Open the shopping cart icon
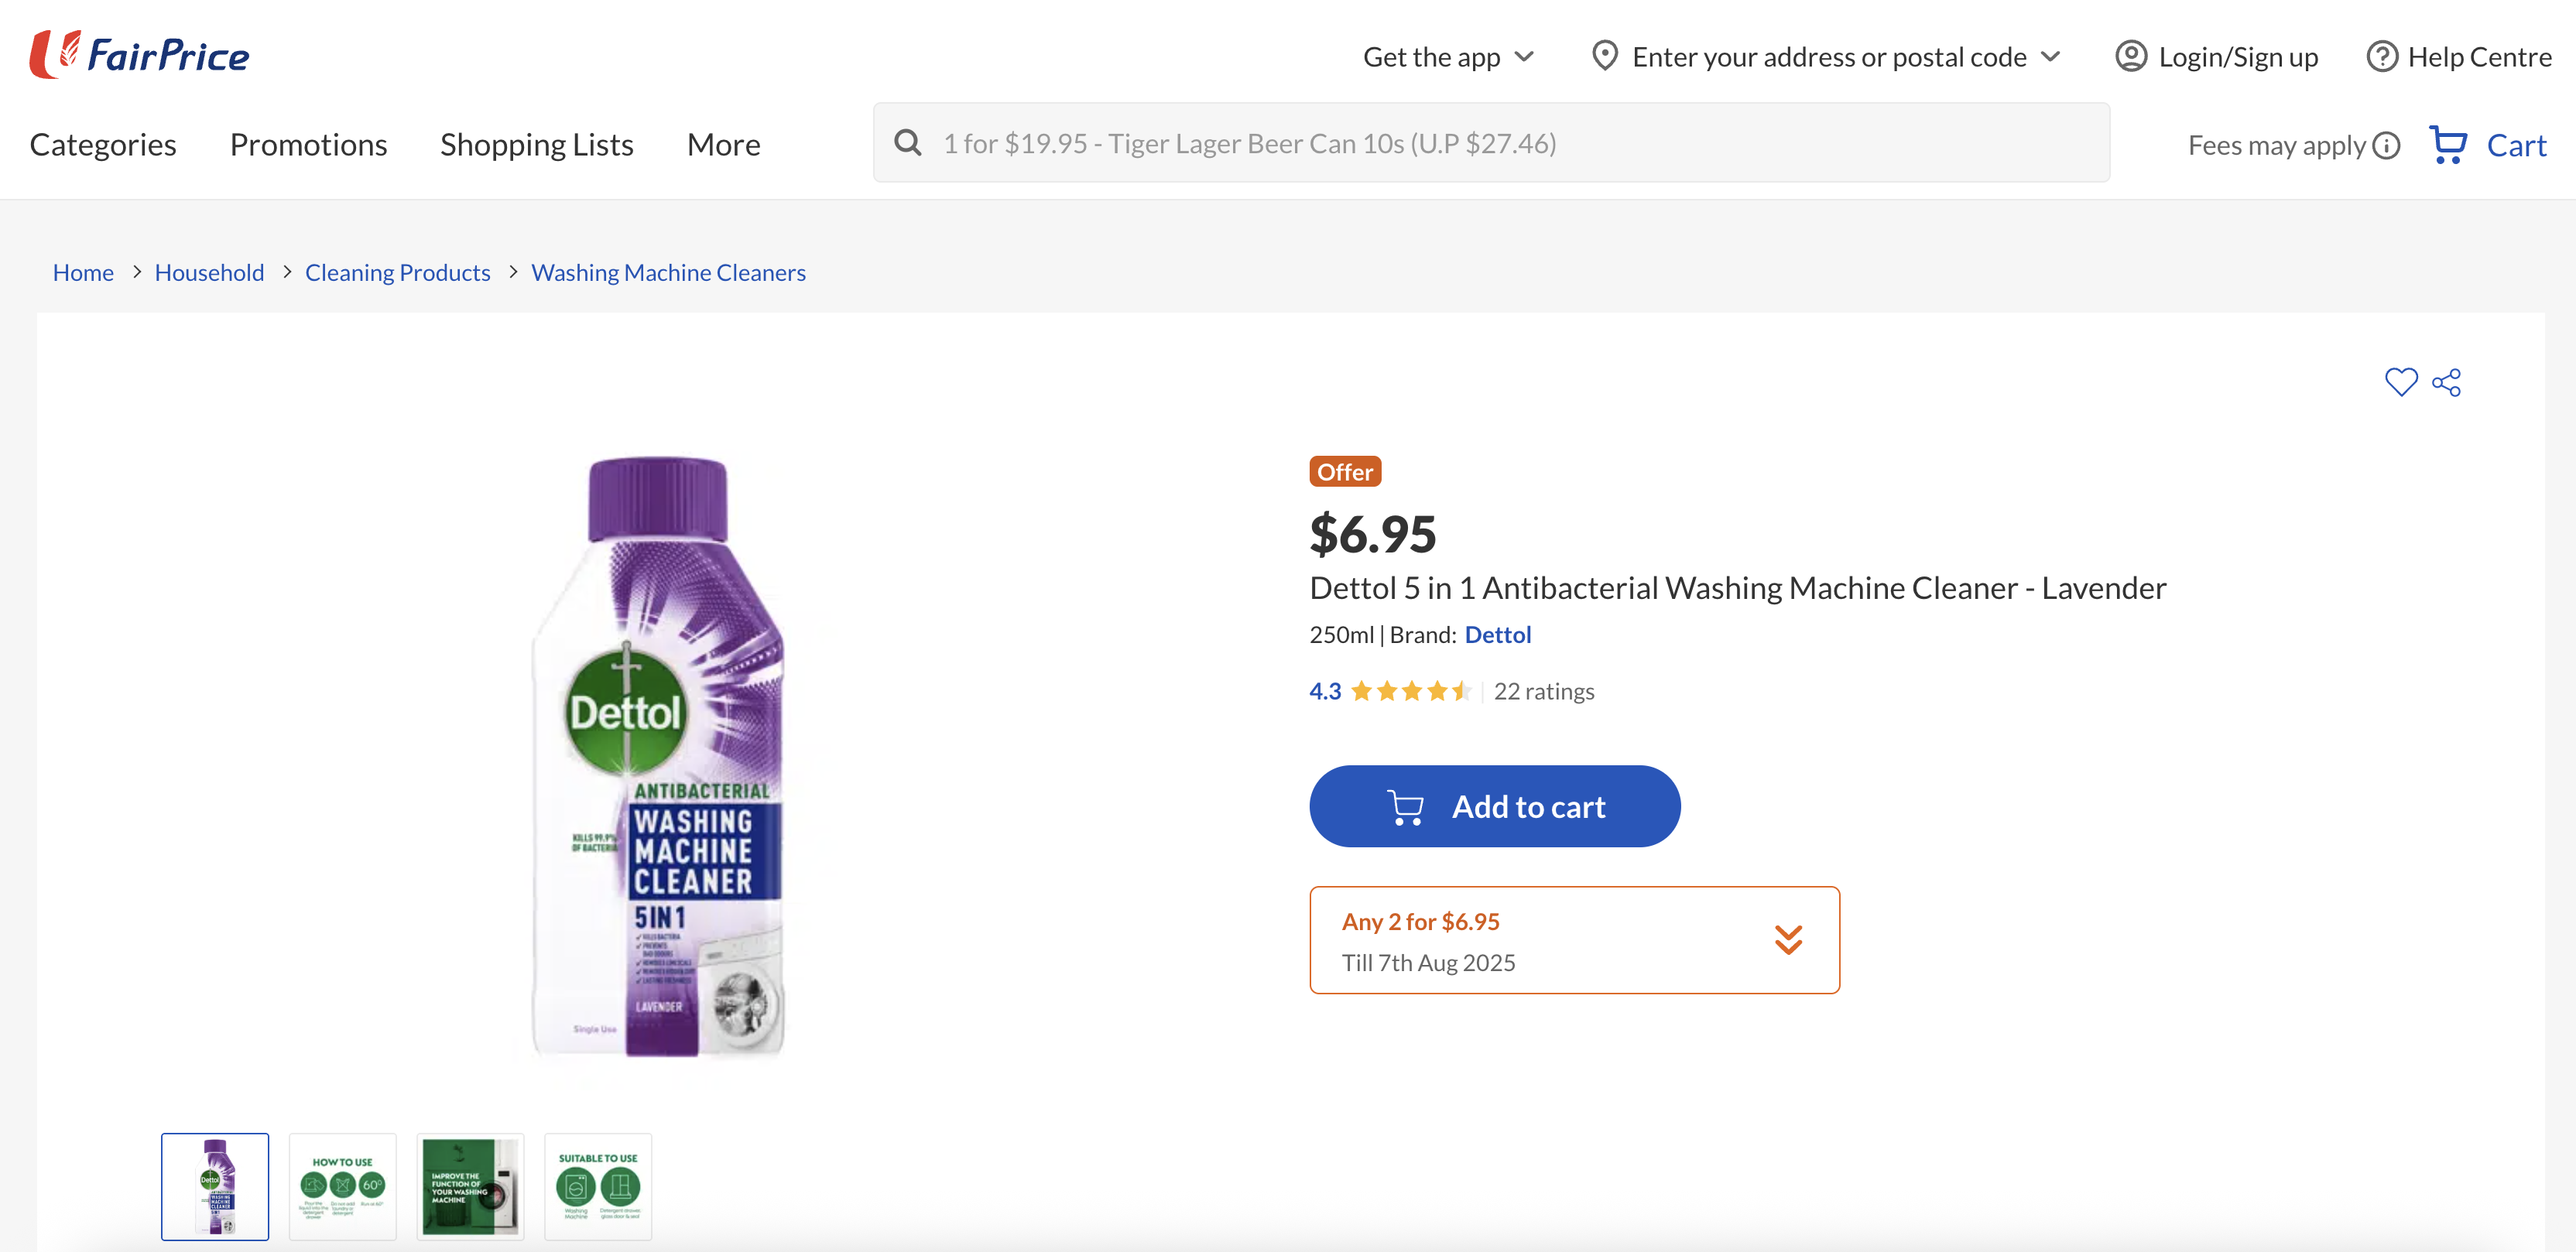Screen dimensions: 2576x1252 (x=2448, y=145)
